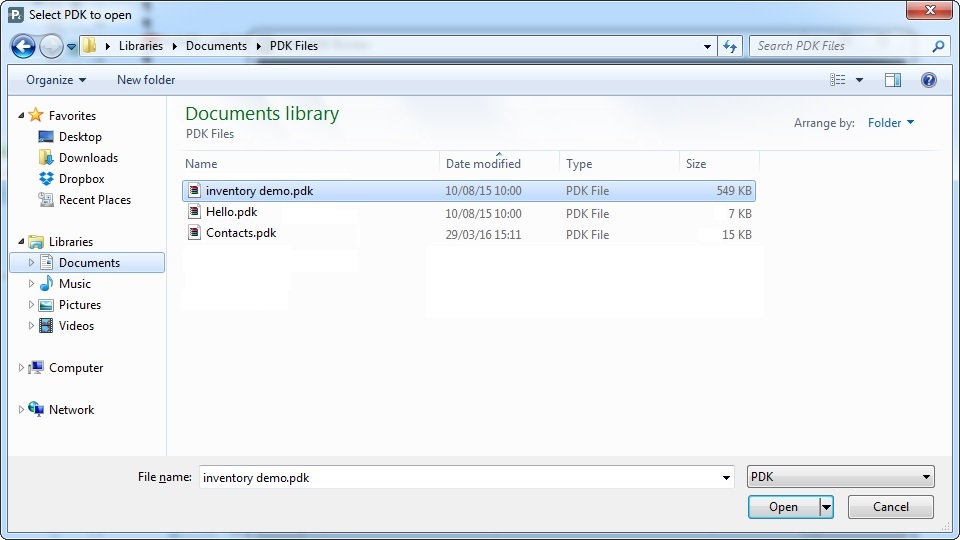Expand the Computer tree node
960x540 pixels.
point(22,368)
